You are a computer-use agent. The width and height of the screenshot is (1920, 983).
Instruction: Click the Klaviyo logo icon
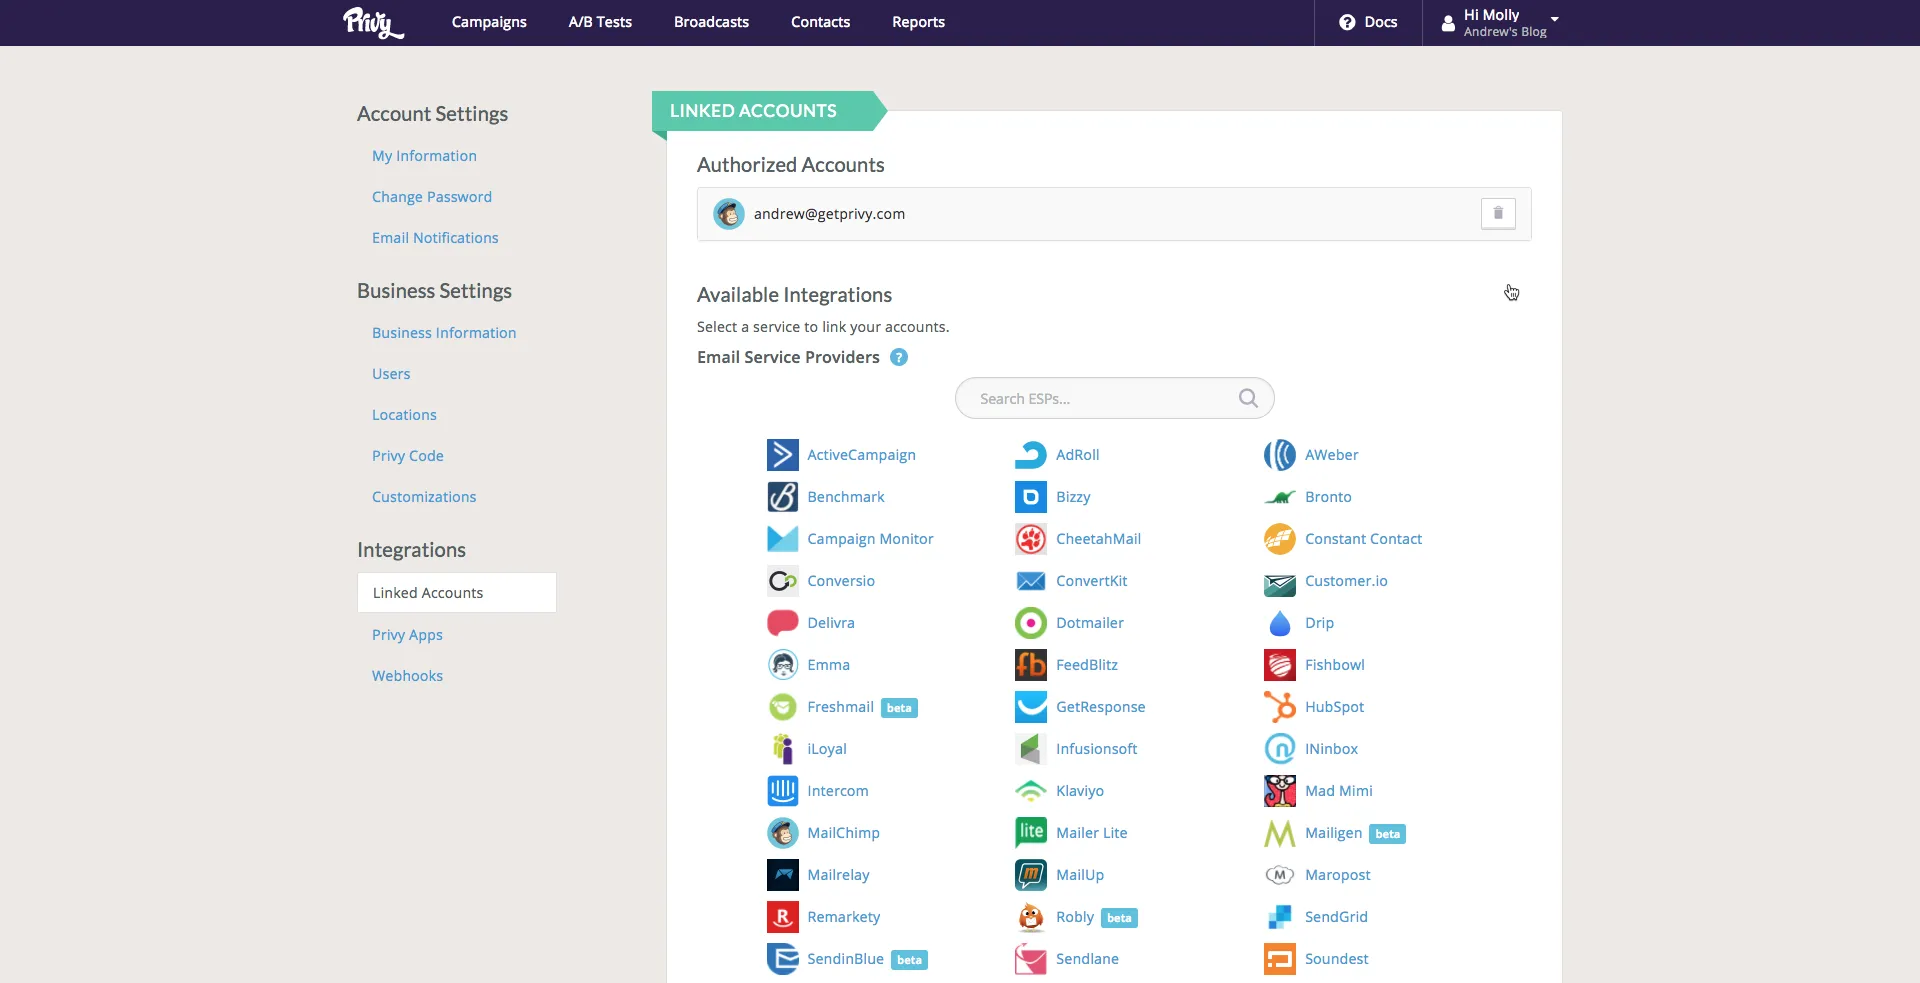pos(1030,791)
